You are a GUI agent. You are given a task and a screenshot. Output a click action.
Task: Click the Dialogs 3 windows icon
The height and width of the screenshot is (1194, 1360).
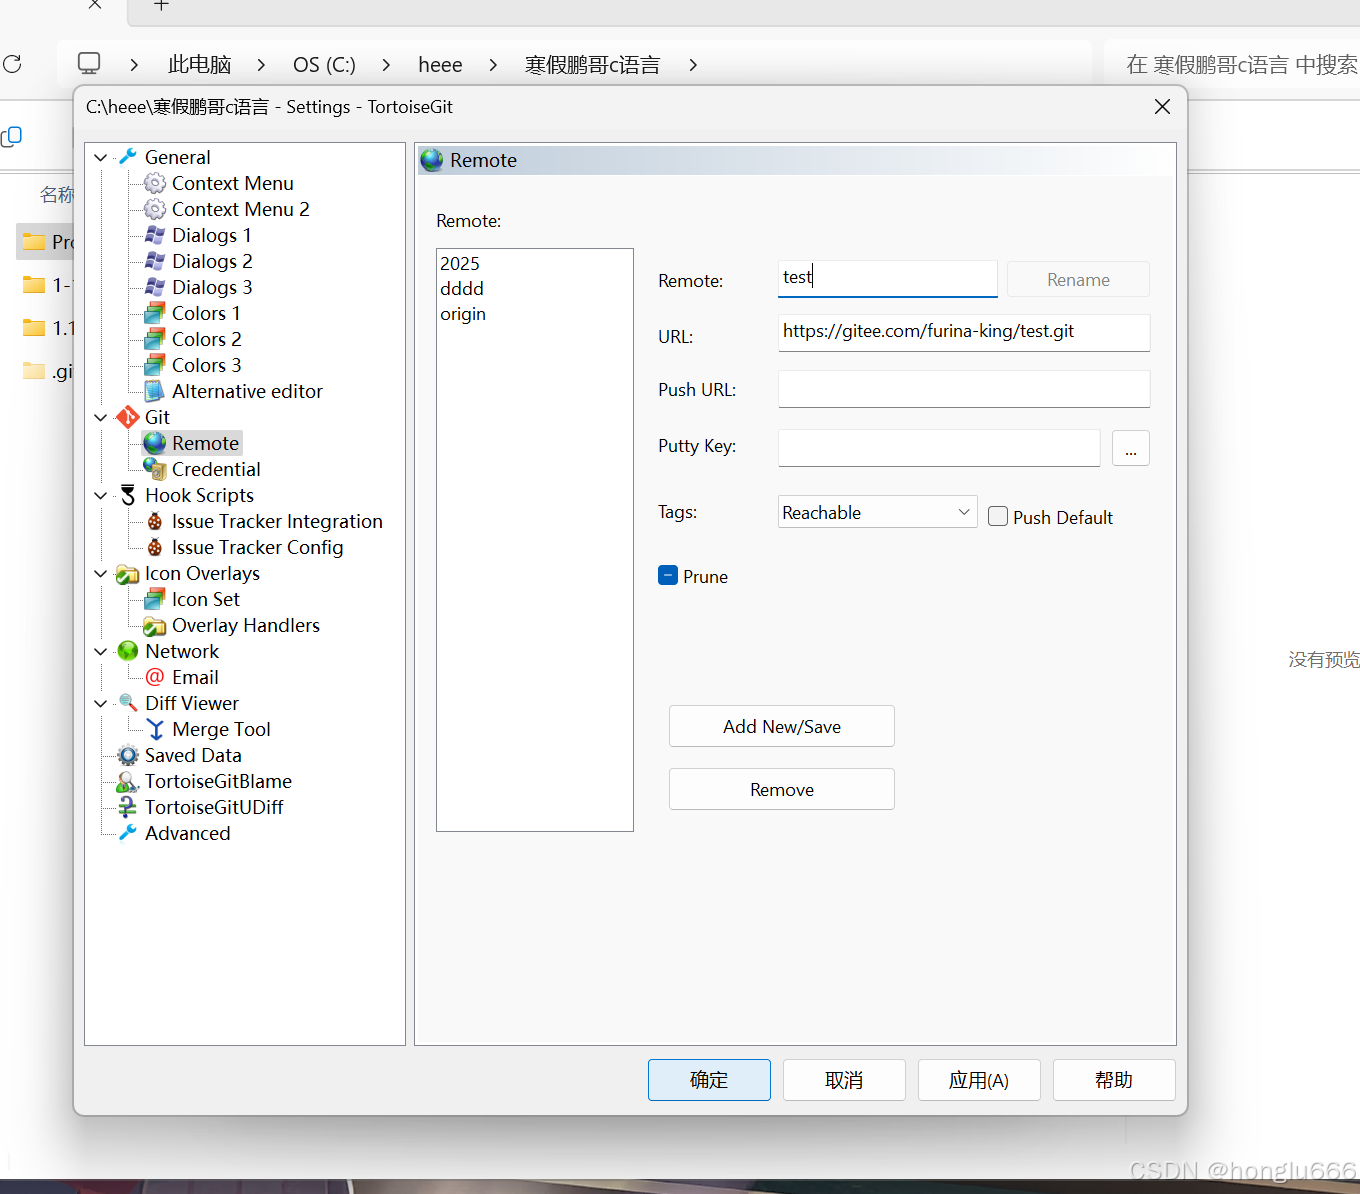point(155,287)
